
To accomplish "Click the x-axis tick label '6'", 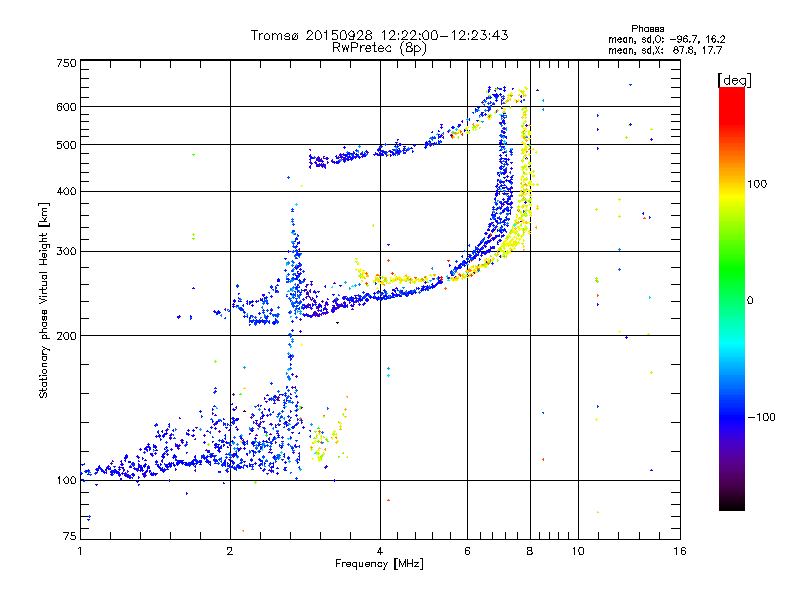I will coord(467,551).
